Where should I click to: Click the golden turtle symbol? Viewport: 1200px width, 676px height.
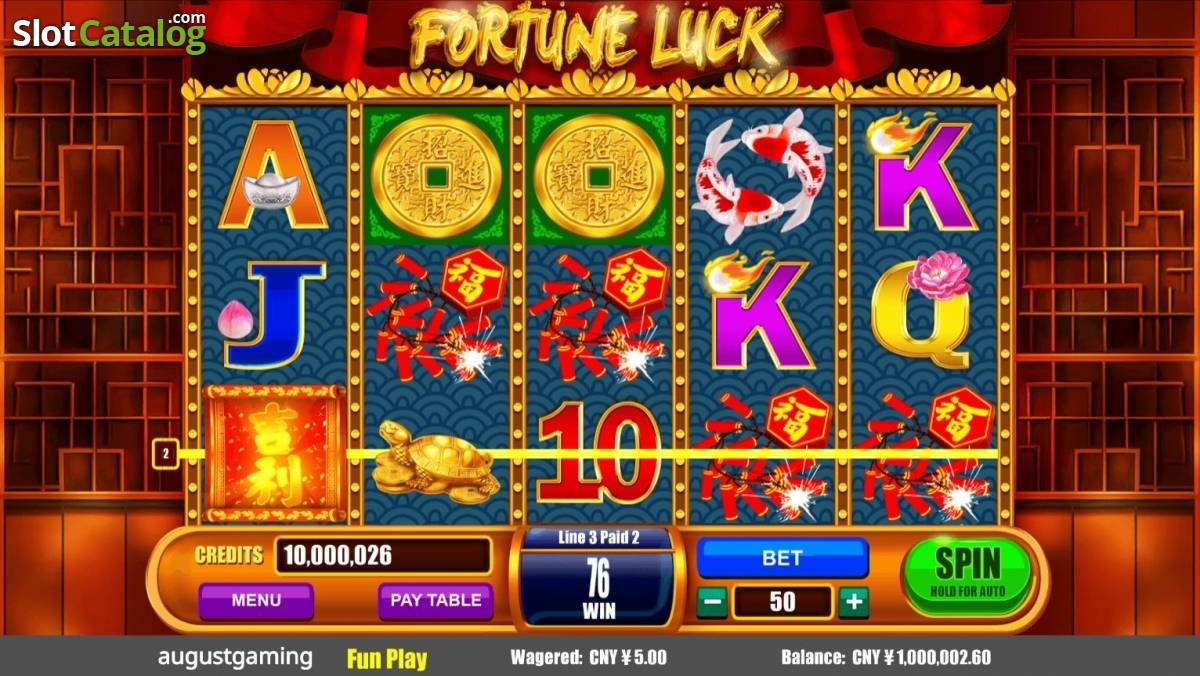pyautogui.click(x=435, y=462)
